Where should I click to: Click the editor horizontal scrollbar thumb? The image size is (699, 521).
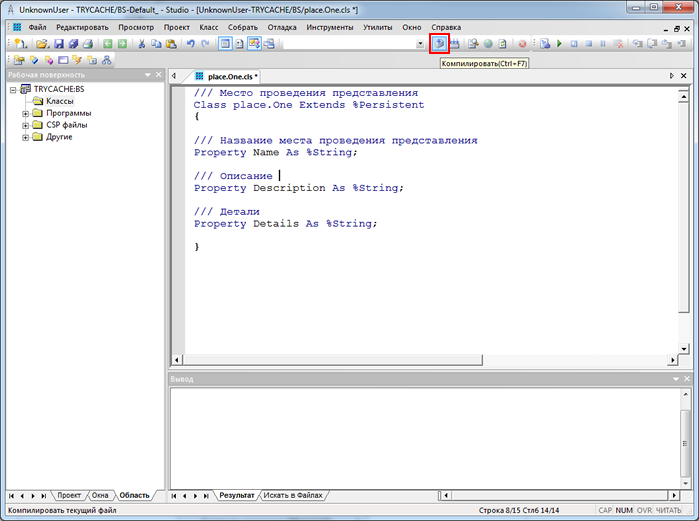(x=333, y=360)
